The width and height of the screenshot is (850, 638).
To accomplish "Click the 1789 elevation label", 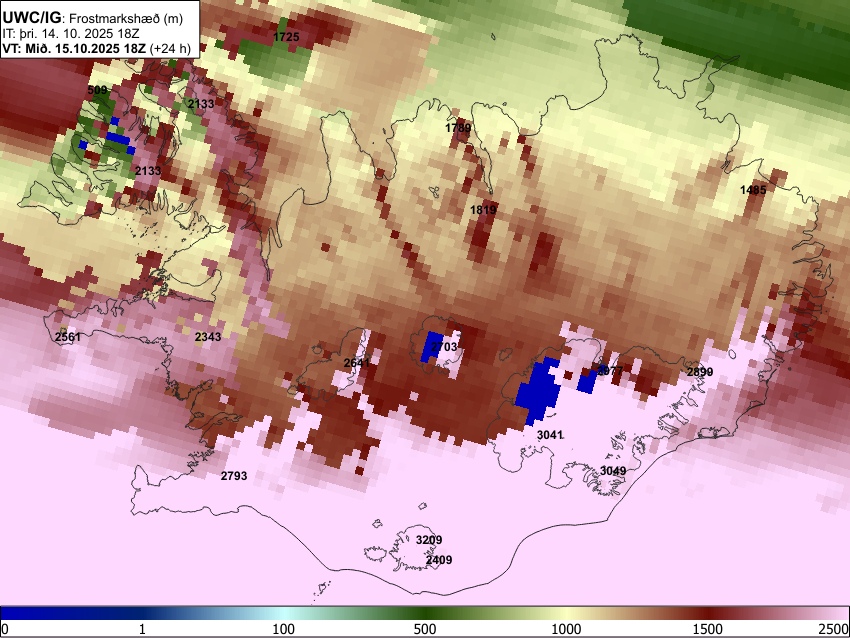I will (x=458, y=128).
